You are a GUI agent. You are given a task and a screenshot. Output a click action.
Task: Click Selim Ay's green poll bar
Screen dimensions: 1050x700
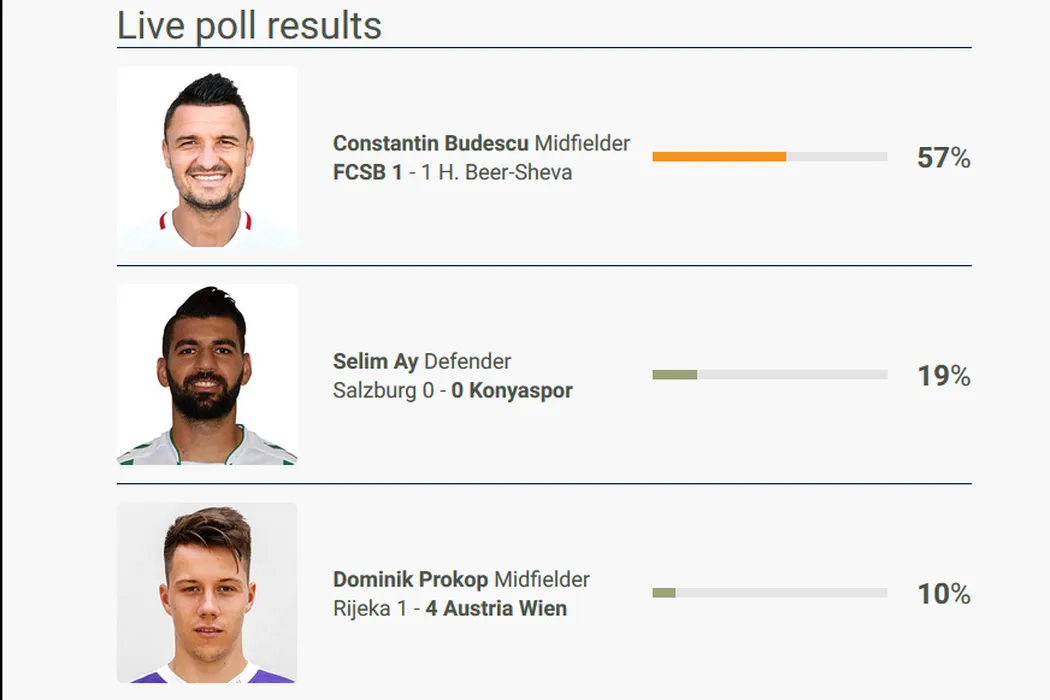pyautogui.click(x=675, y=375)
